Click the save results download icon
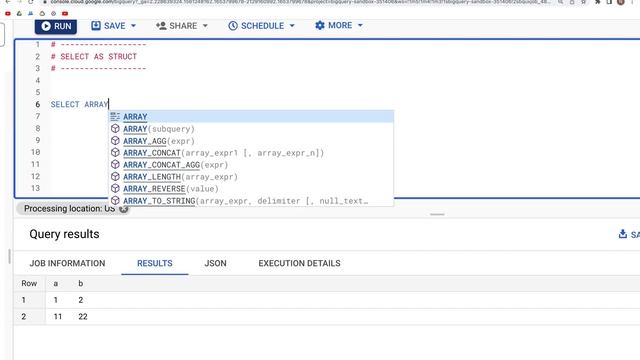 (622, 234)
